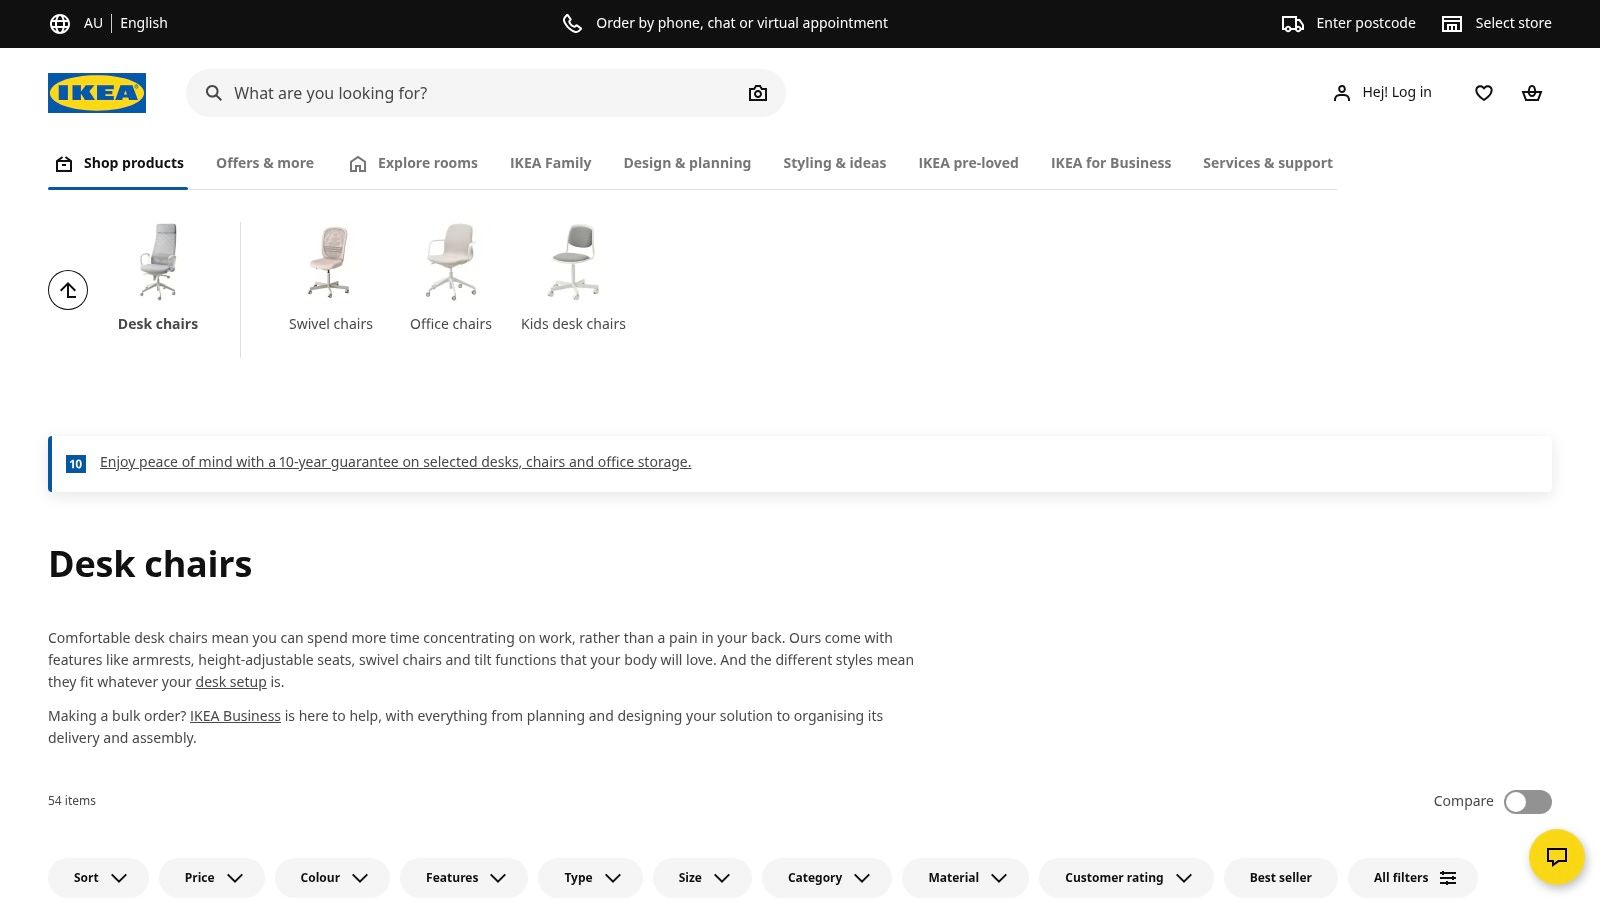Expand the Customer rating dropdown

point(1126,878)
